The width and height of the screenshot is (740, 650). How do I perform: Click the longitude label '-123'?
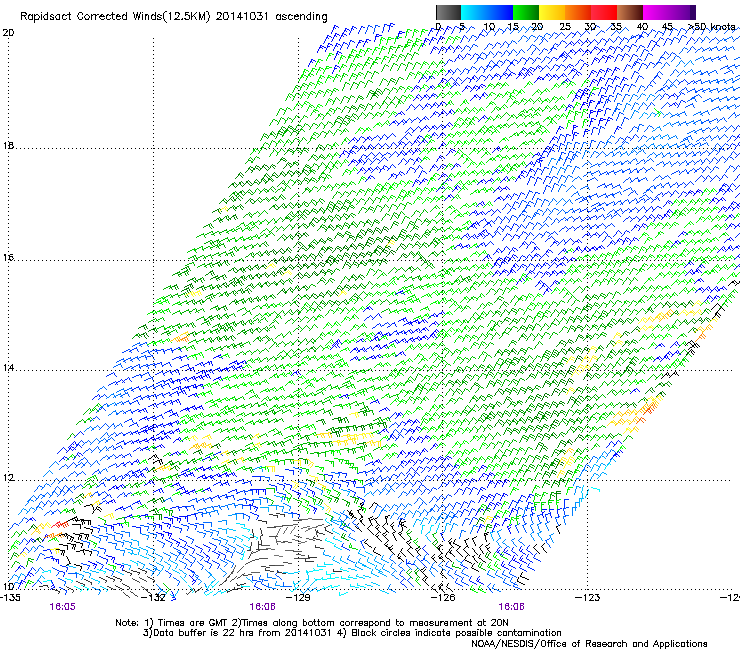(x=588, y=598)
